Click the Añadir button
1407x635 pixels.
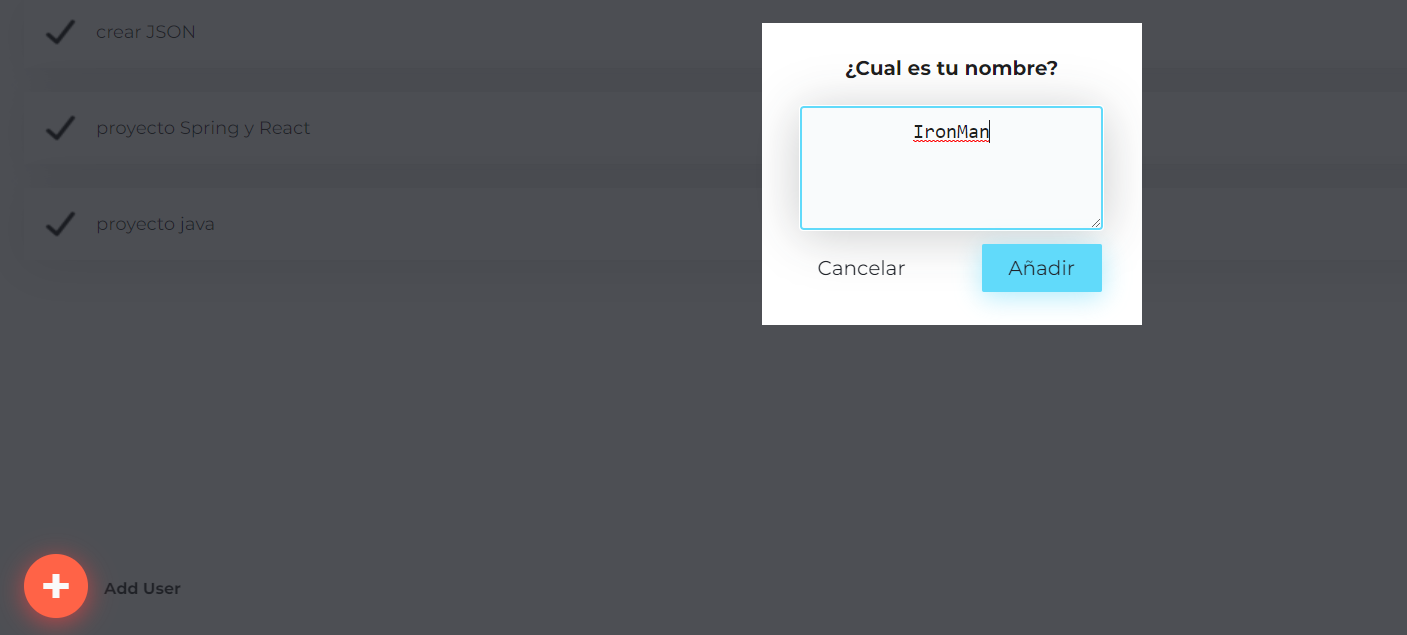pyautogui.click(x=1041, y=268)
